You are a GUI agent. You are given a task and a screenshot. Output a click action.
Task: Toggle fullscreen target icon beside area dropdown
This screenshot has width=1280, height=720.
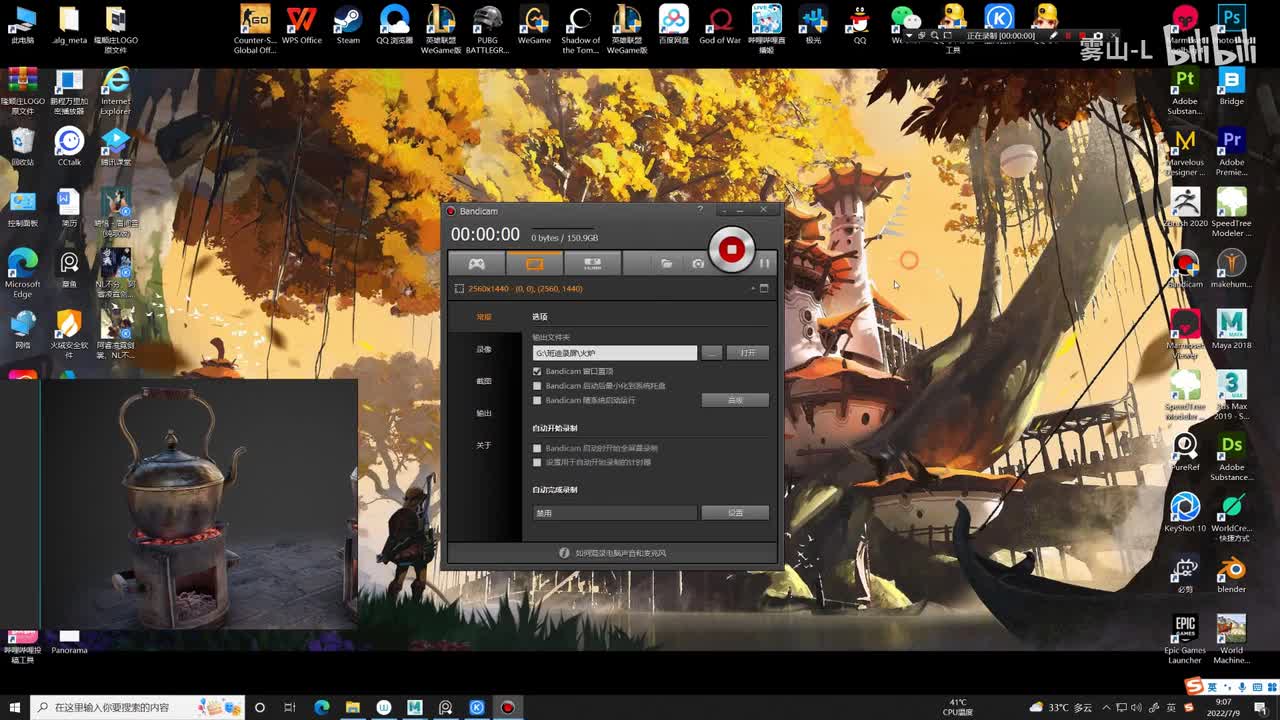click(x=764, y=289)
